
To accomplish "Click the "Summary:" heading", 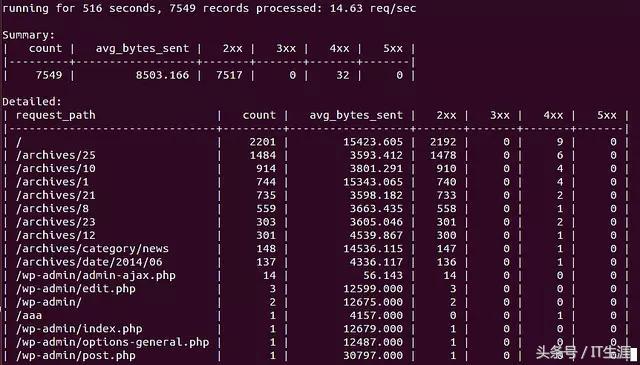I will click(29, 35).
